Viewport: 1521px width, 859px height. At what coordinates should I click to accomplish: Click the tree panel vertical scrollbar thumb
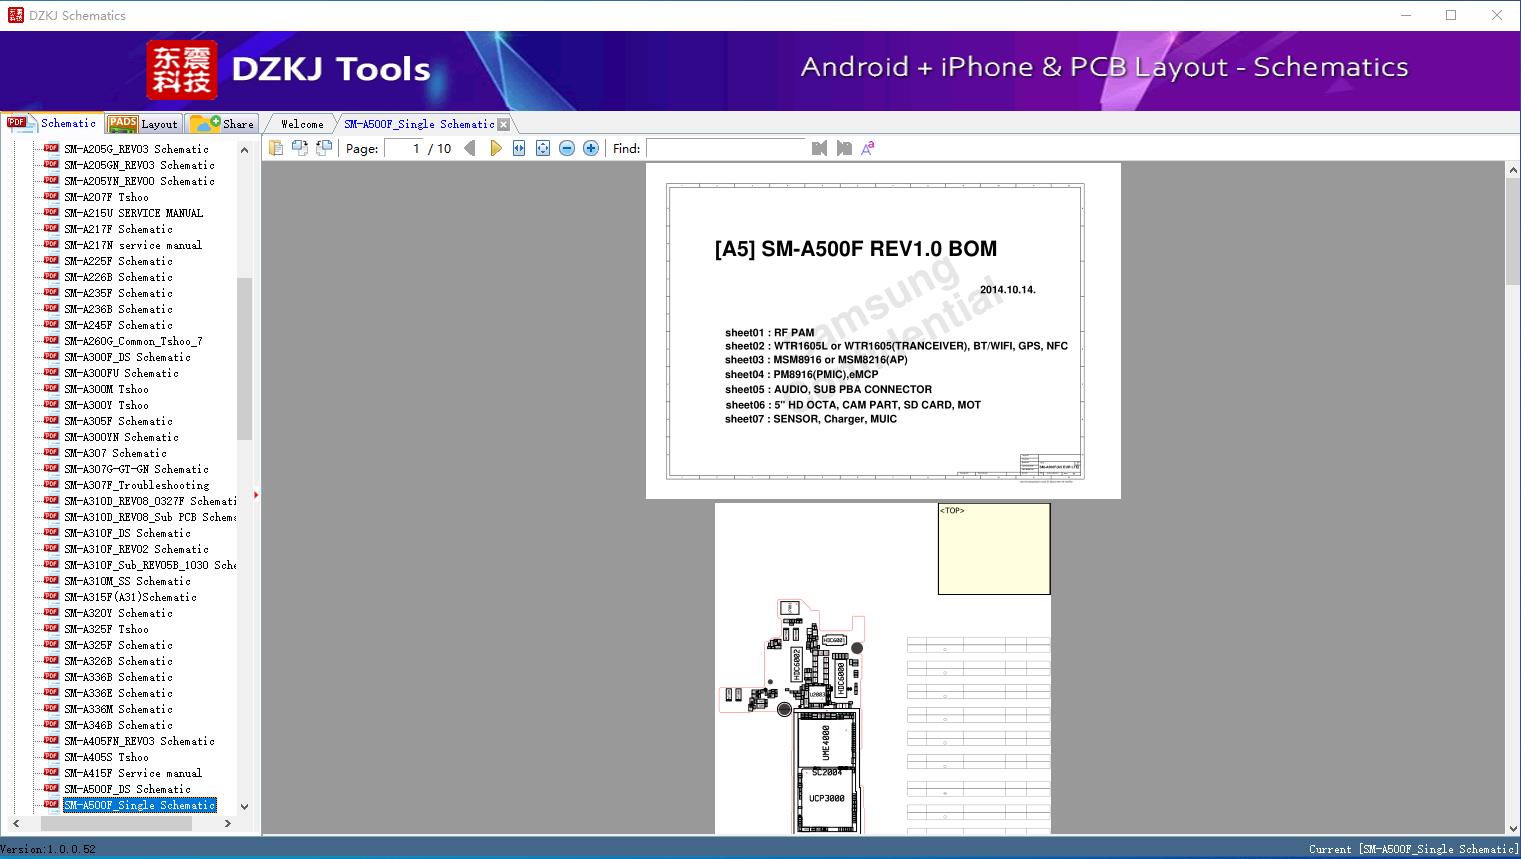click(244, 358)
